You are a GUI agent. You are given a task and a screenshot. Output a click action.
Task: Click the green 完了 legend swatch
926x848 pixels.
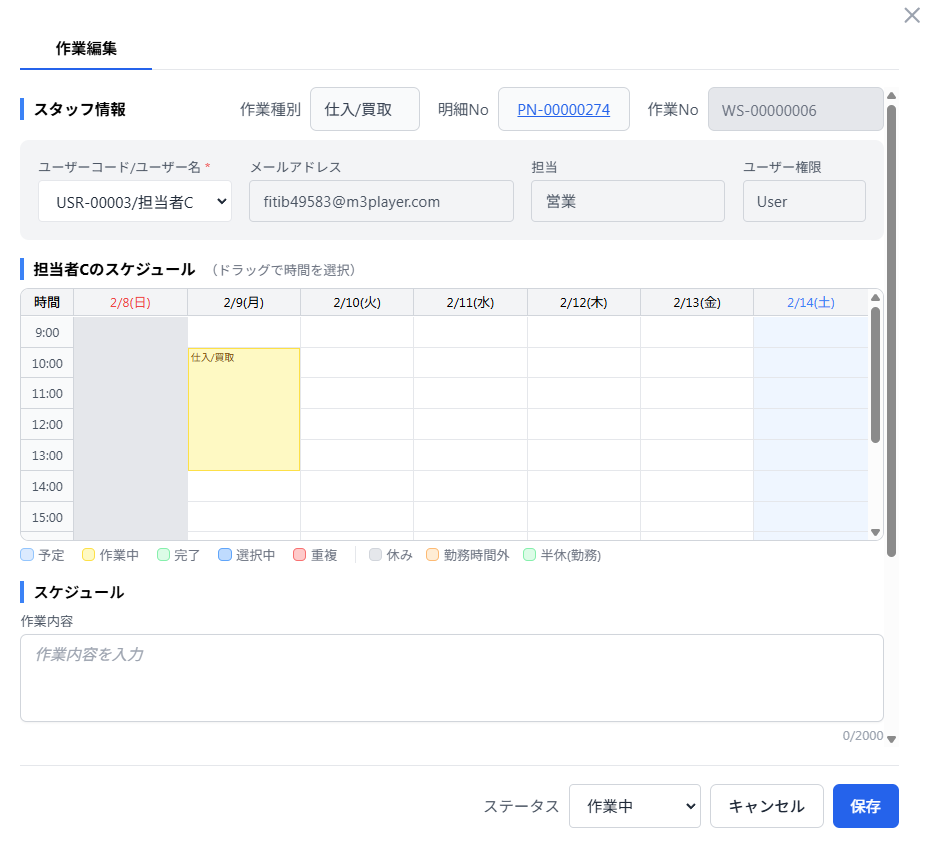click(x=164, y=555)
